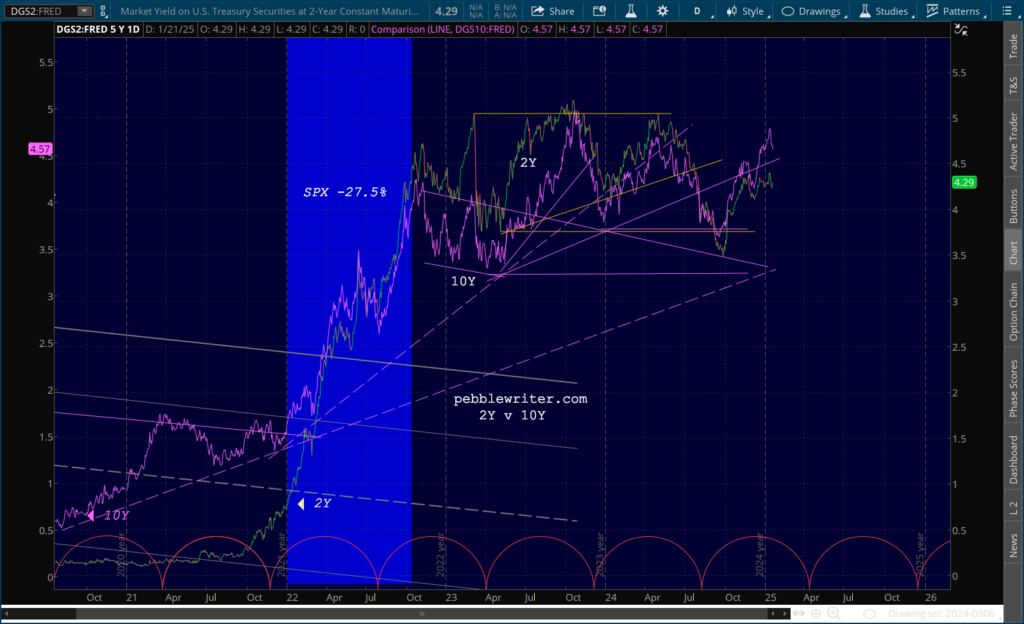Screen dimensions: 1024x624
Task: Click the 26 date label on time axis
Action: (x=931, y=597)
